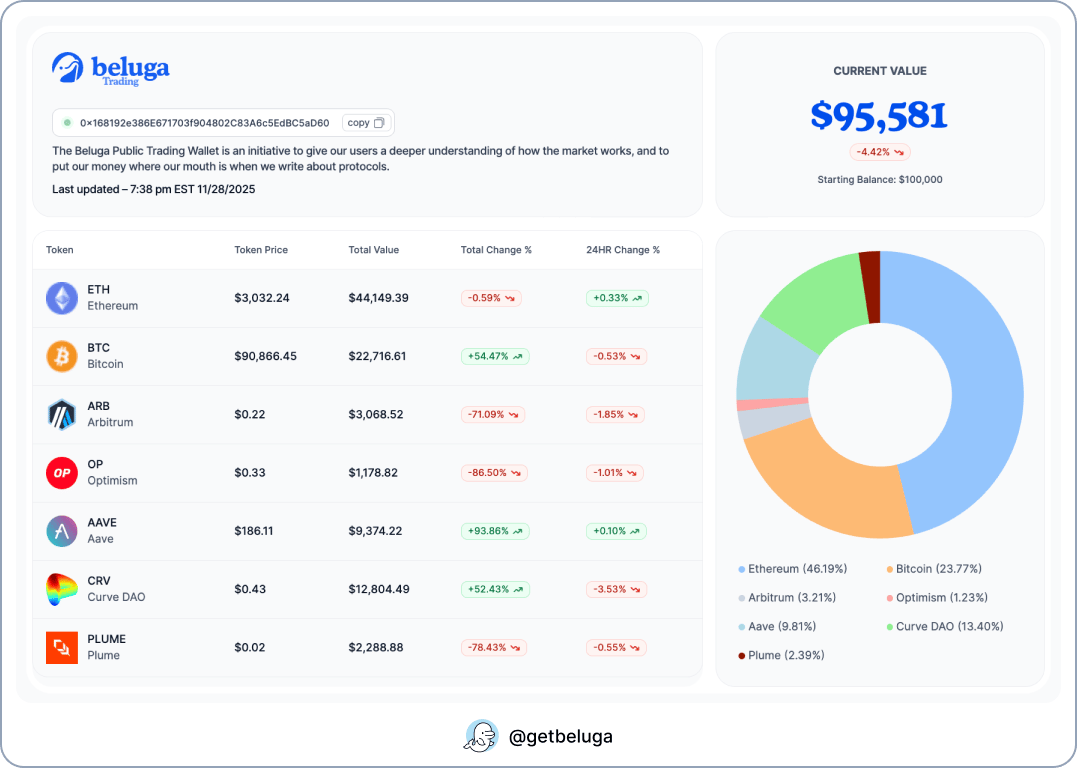Screen dimensions: 1077x768
Task: Click the Starting Balance: $100,000 text
Action: pyautogui.click(x=880, y=179)
